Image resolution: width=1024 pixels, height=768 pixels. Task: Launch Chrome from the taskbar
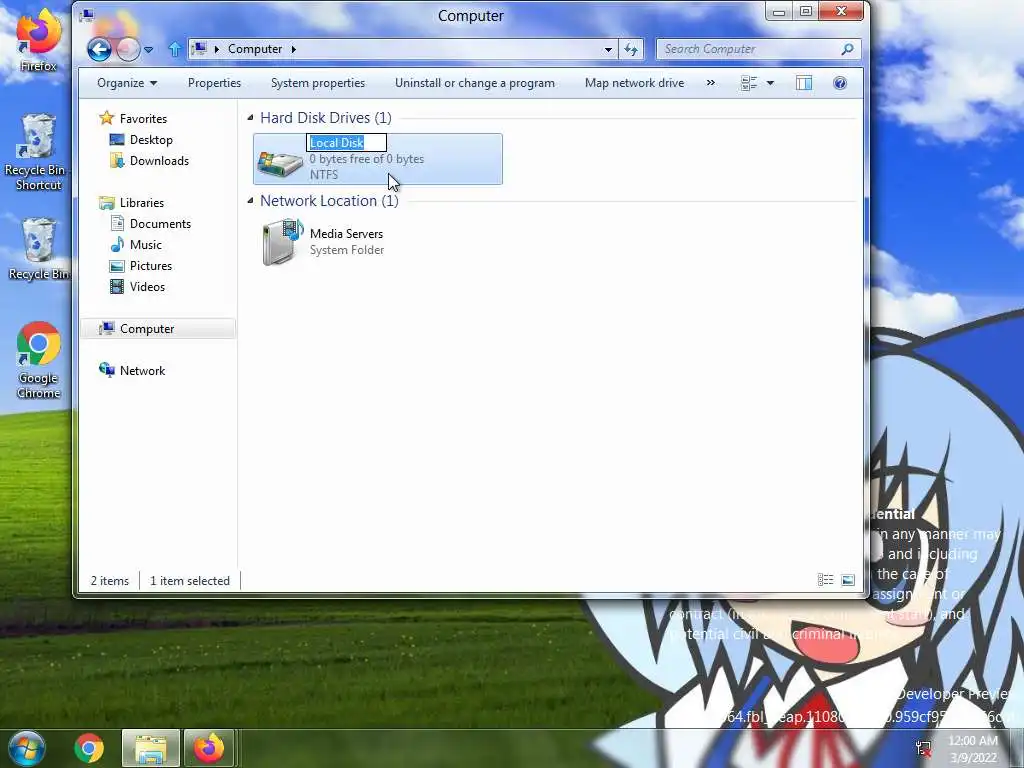pyautogui.click(x=89, y=748)
